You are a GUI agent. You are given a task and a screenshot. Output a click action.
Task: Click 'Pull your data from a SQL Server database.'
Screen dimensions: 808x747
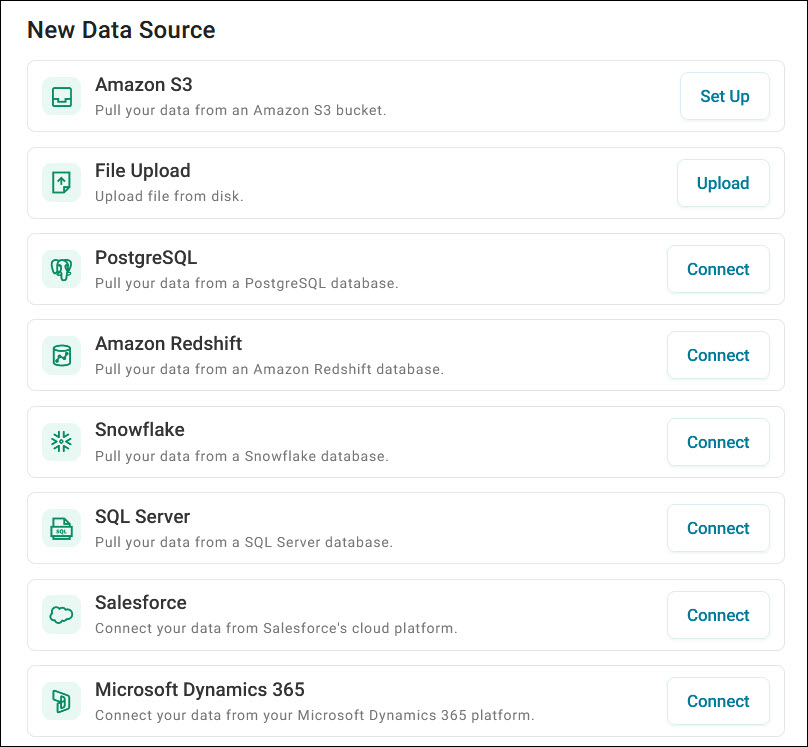(244, 542)
